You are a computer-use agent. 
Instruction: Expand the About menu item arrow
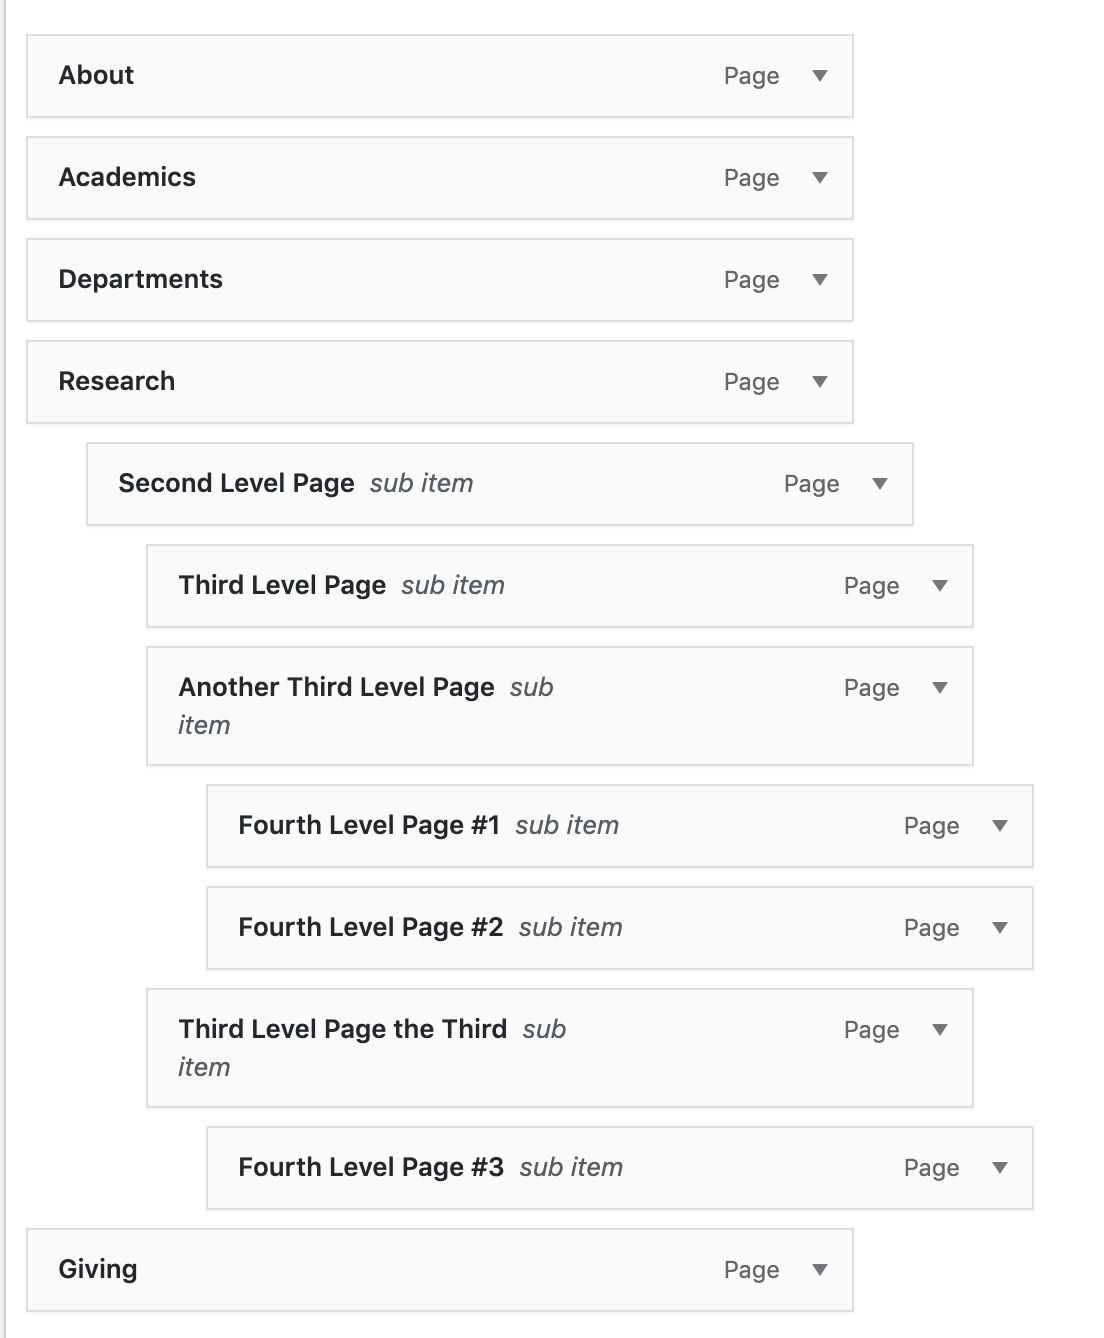pos(820,76)
